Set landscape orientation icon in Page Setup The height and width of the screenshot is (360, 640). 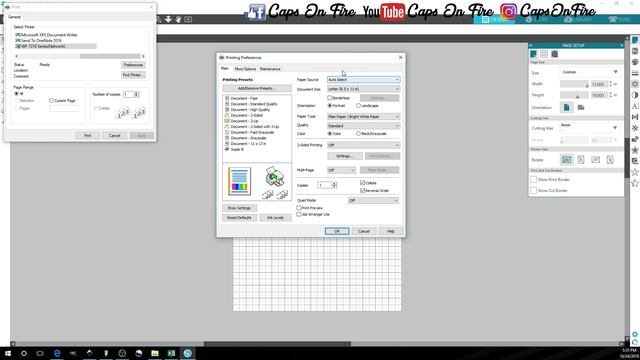coord(581,107)
